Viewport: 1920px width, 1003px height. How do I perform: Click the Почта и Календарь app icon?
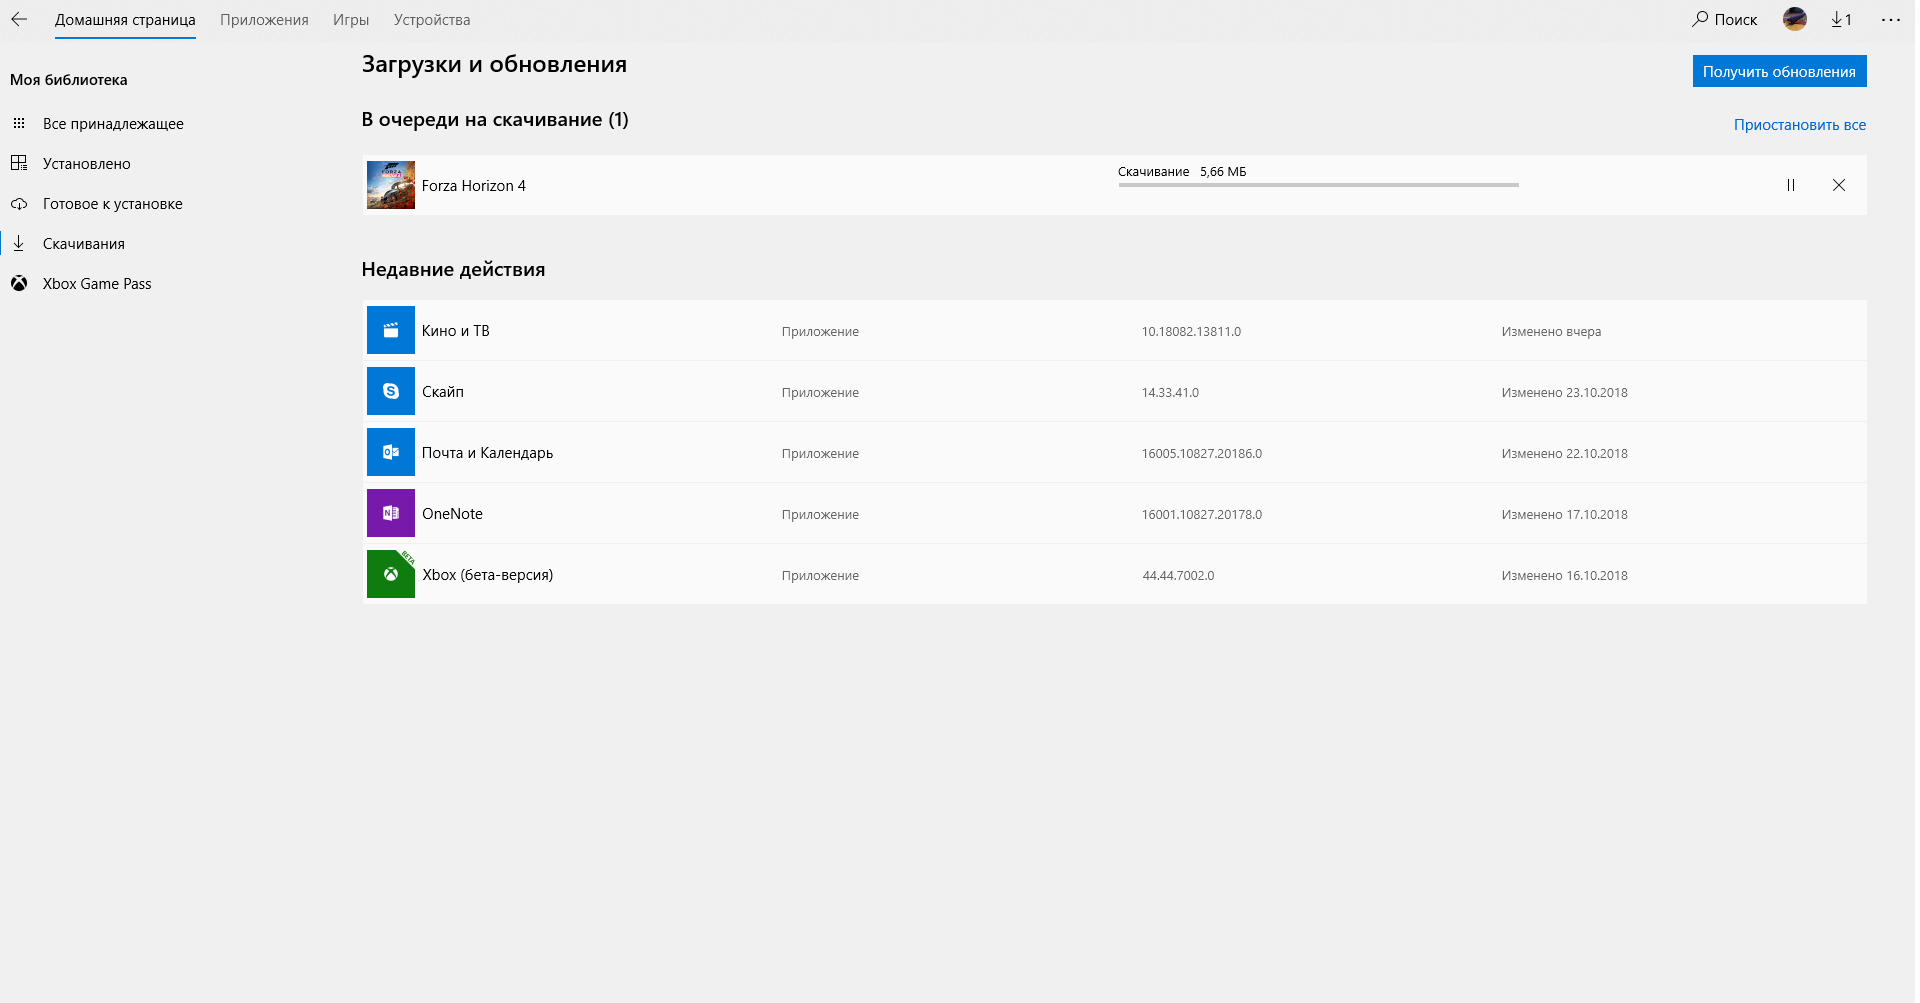coord(391,452)
